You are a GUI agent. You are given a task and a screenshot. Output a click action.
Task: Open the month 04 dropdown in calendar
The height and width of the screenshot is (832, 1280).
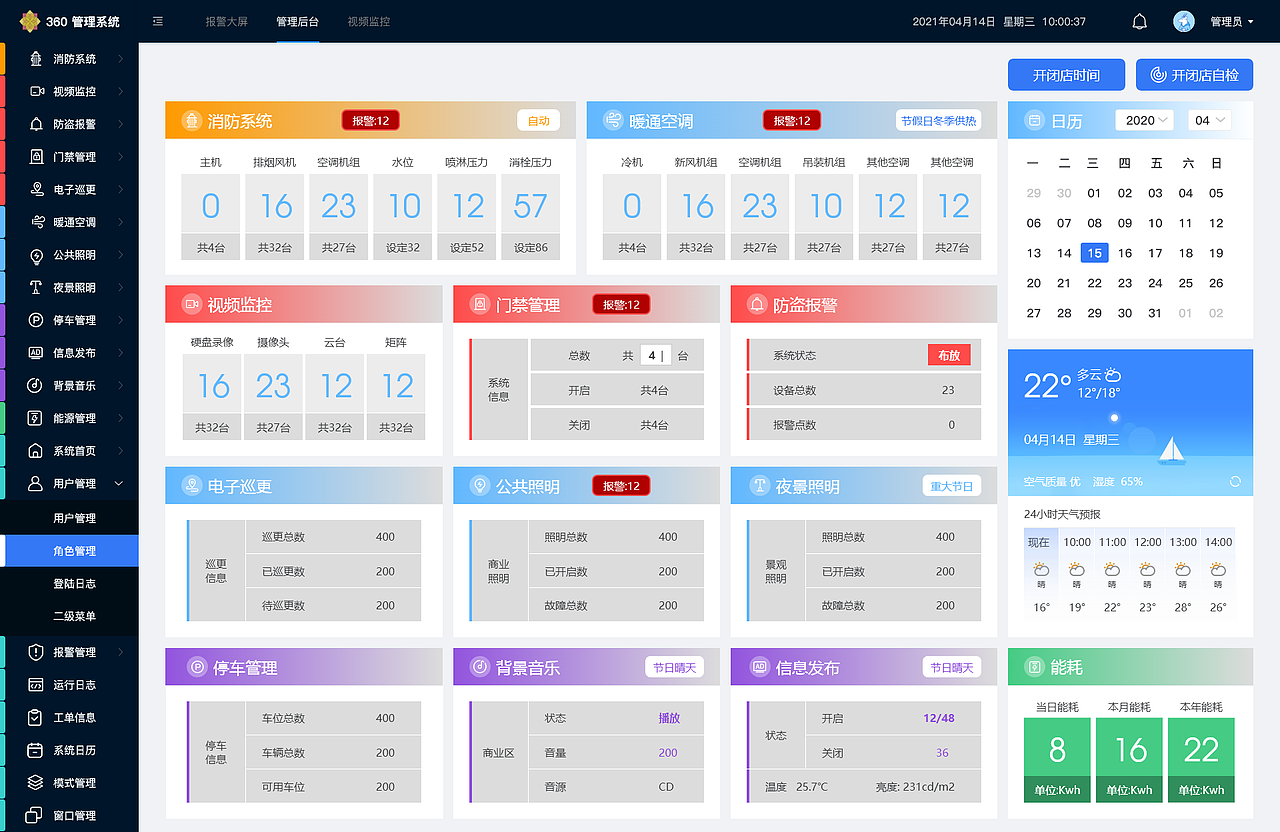[x=1209, y=120]
